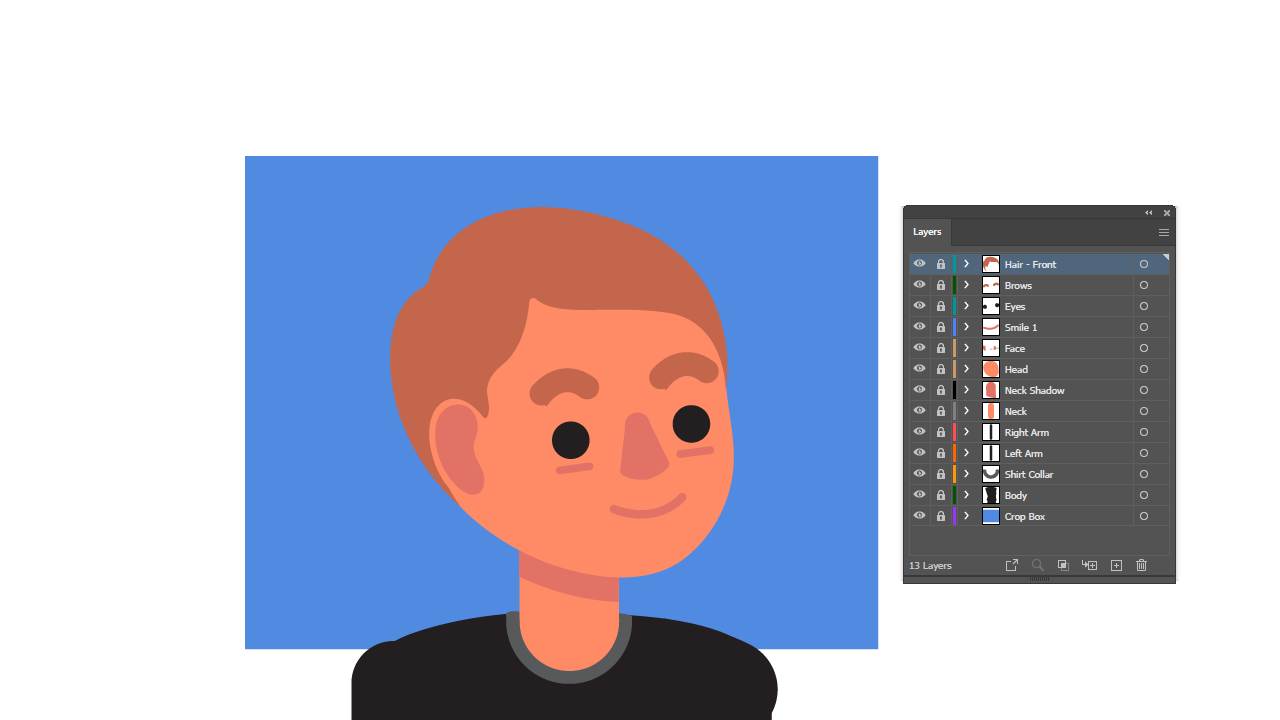This screenshot has height=720, width=1280.
Task: Hide the Crop Box layer
Action: pyautogui.click(x=919, y=516)
